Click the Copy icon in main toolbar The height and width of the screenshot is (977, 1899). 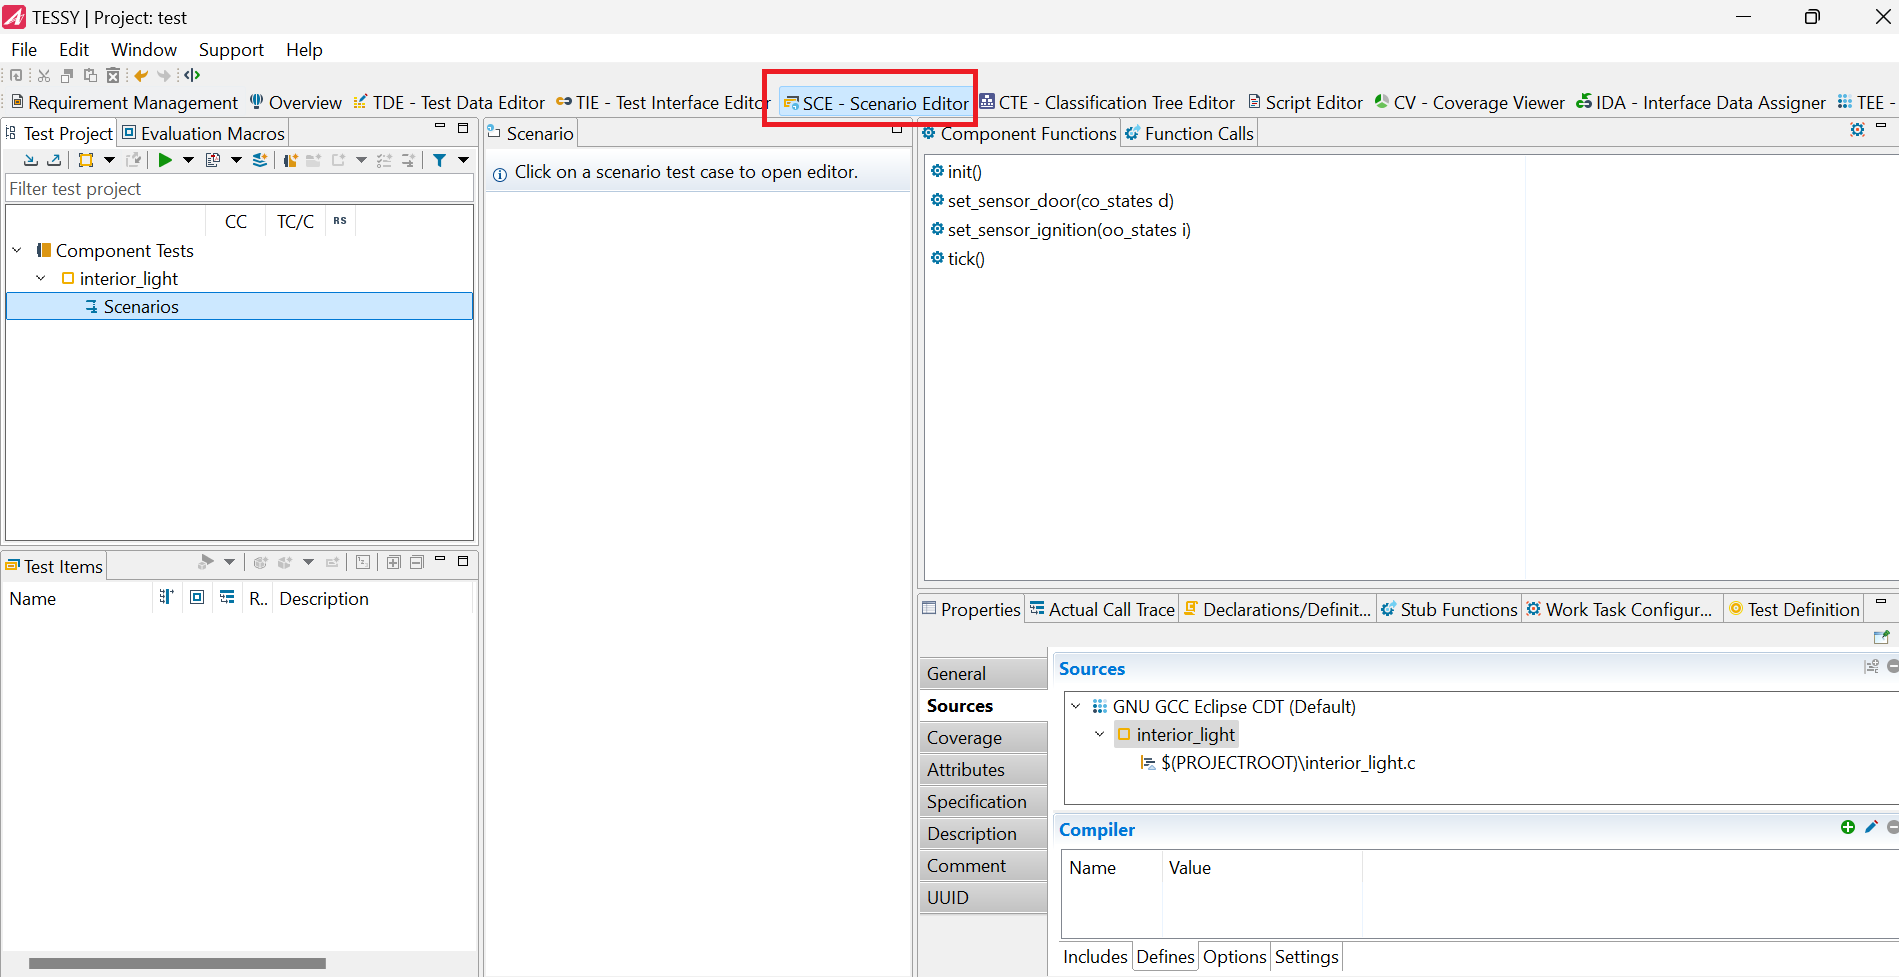point(67,75)
